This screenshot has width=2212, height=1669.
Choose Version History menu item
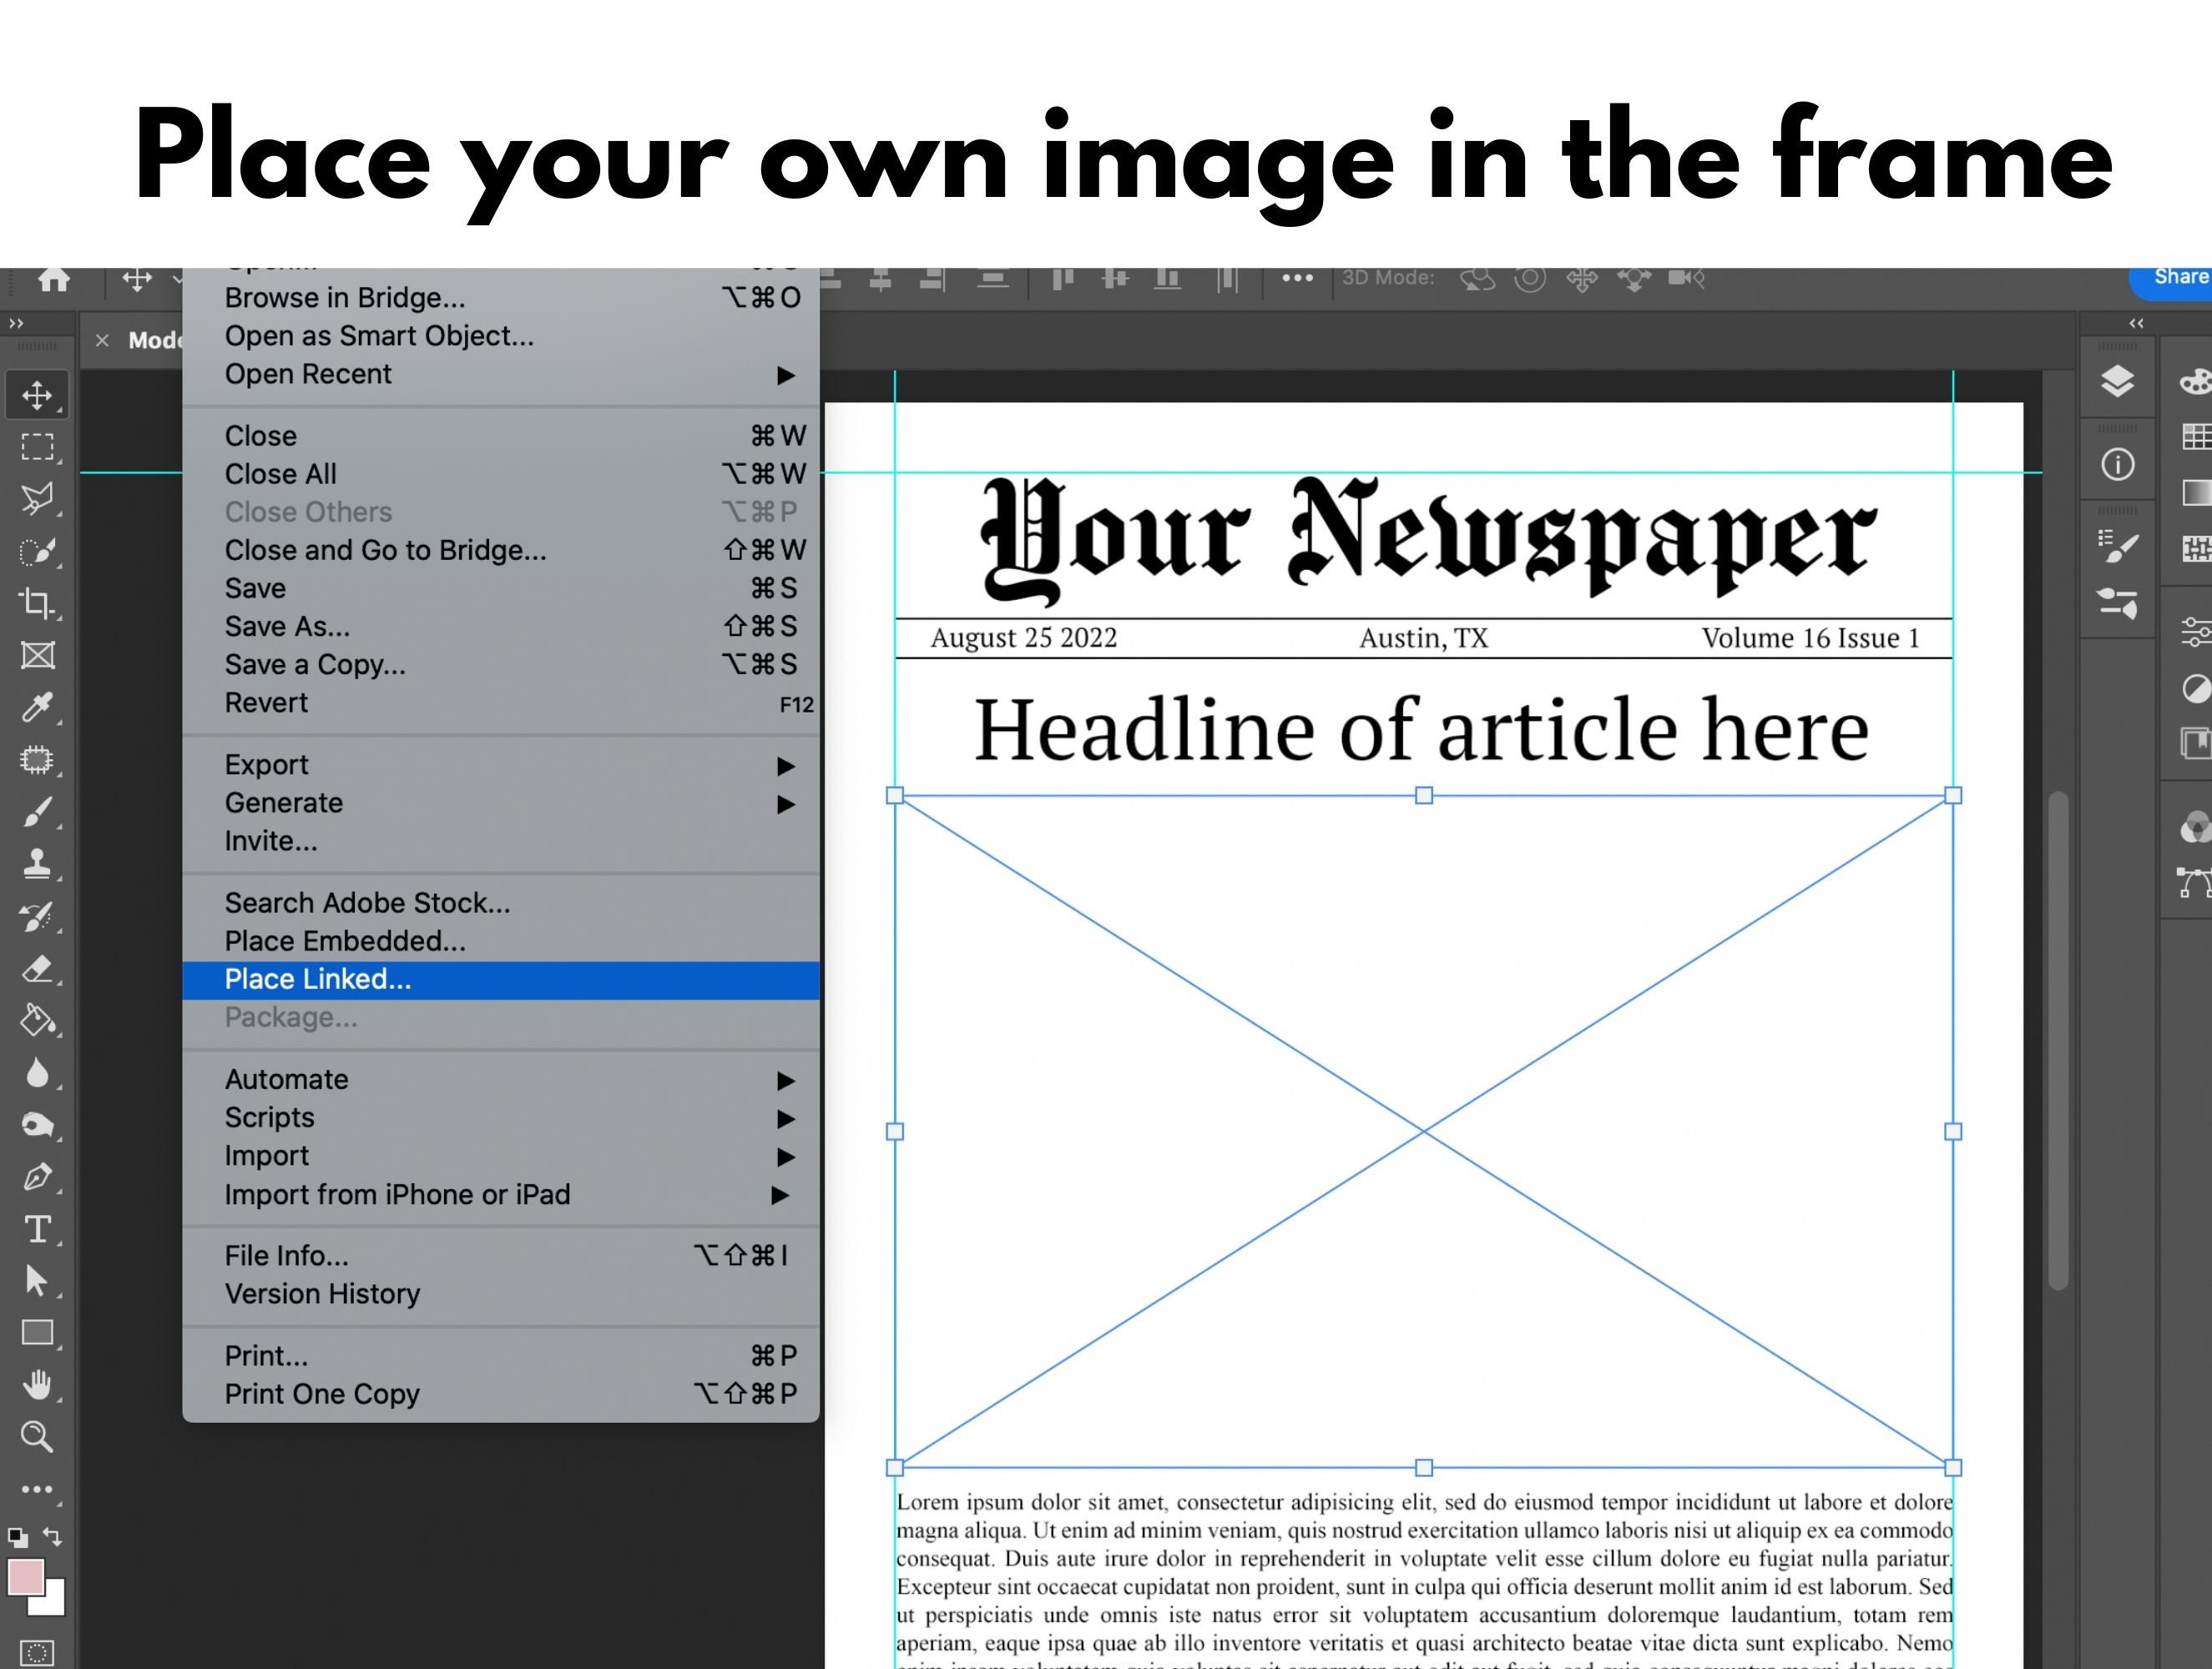pyautogui.click(x=501, y=1294)
